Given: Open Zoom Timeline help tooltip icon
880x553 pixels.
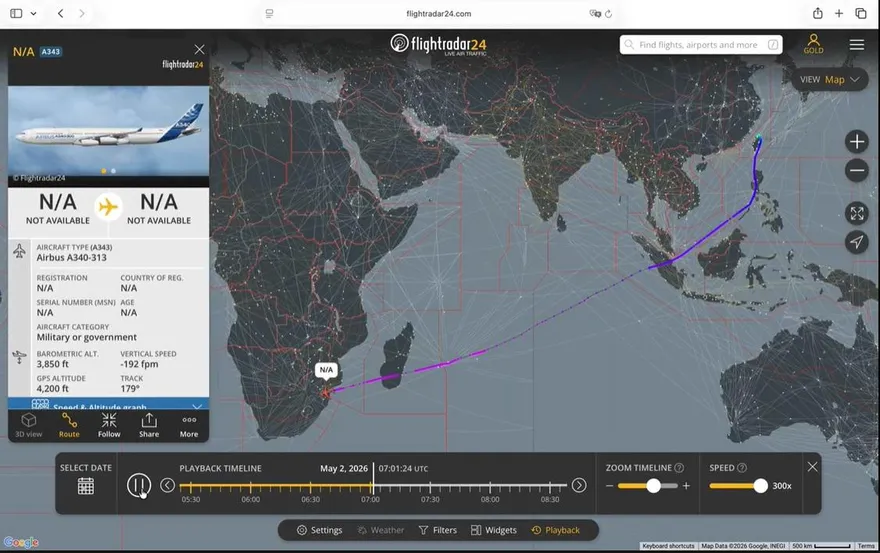Looking at the screenshot, I should pyautogui.click(x=679, y=468).
